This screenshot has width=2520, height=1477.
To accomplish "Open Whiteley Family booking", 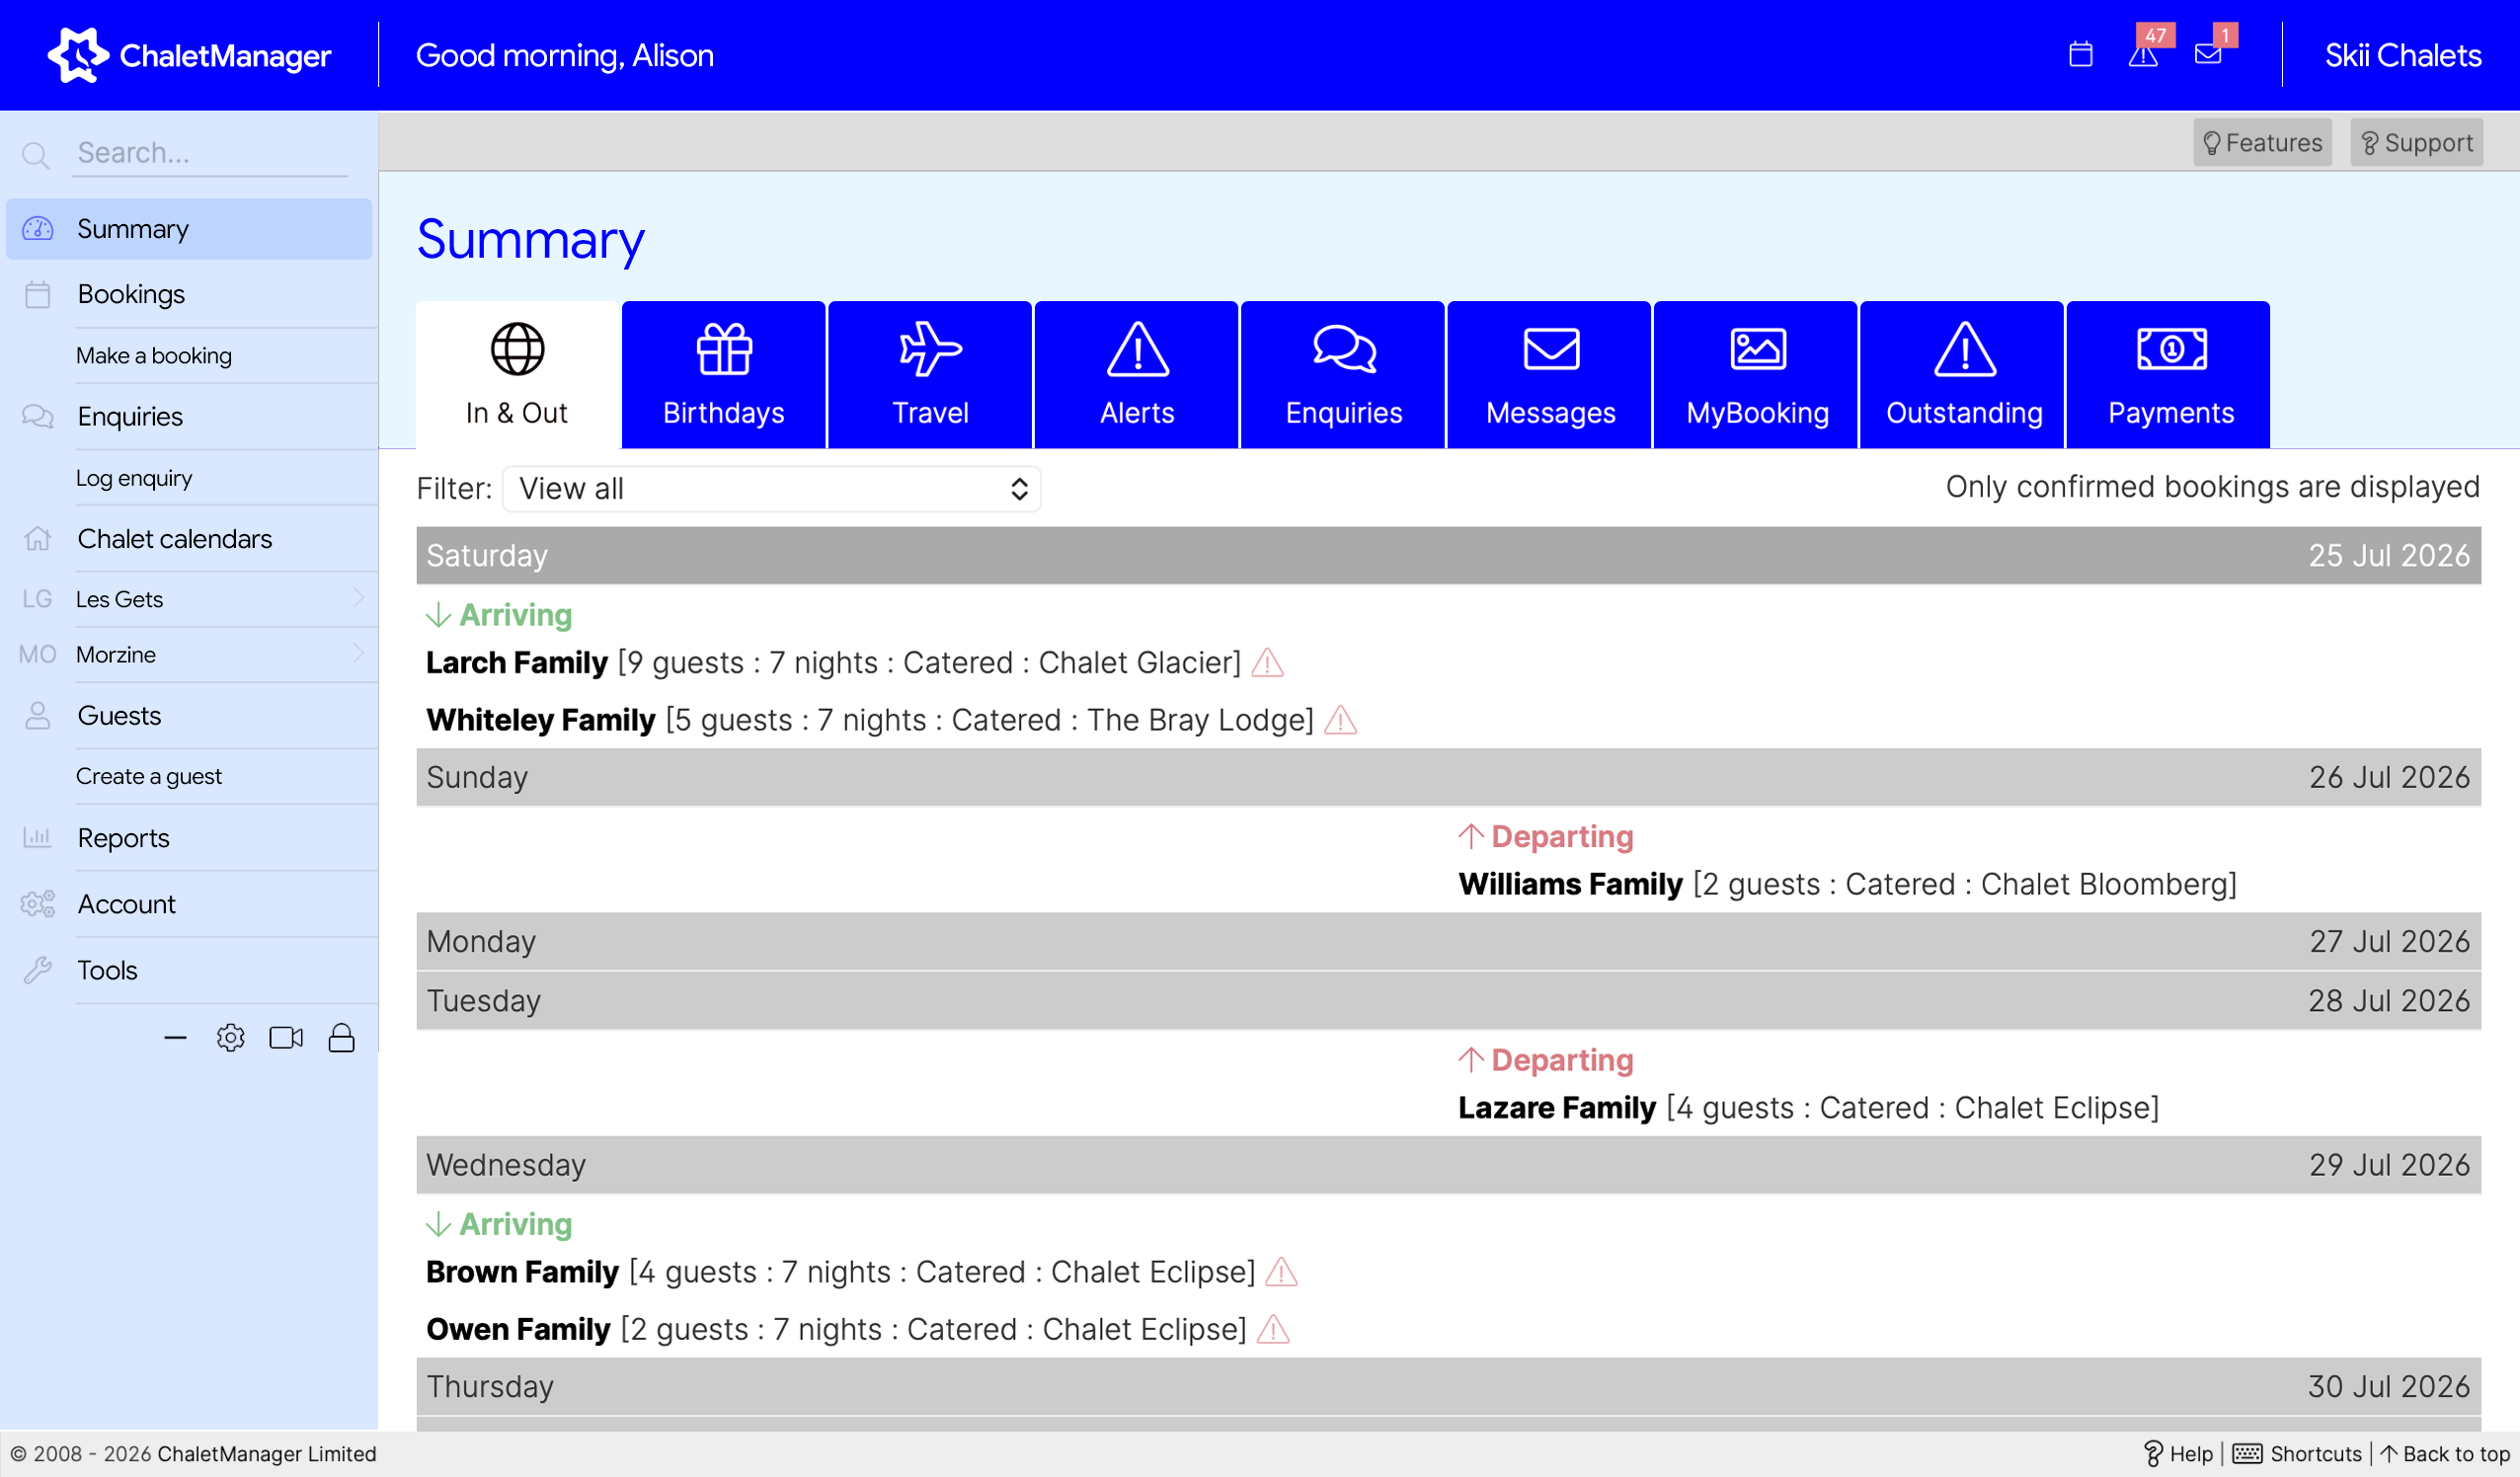I will coord(540,720).
